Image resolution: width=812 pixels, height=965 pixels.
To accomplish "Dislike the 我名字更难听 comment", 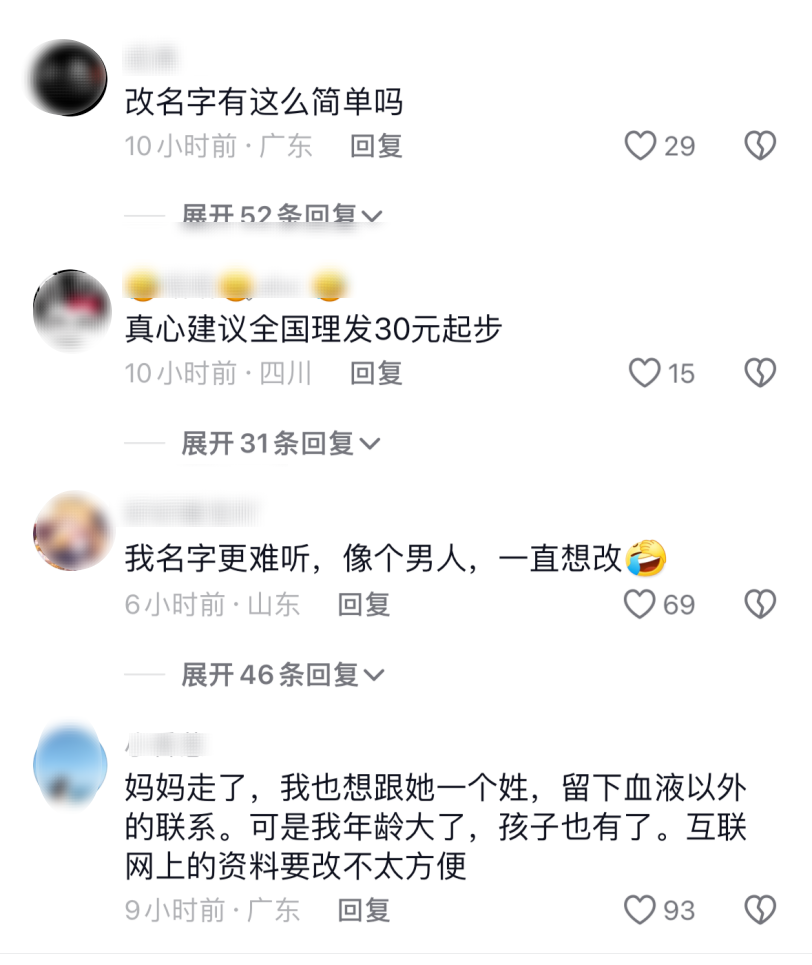I will click(760, 604).
